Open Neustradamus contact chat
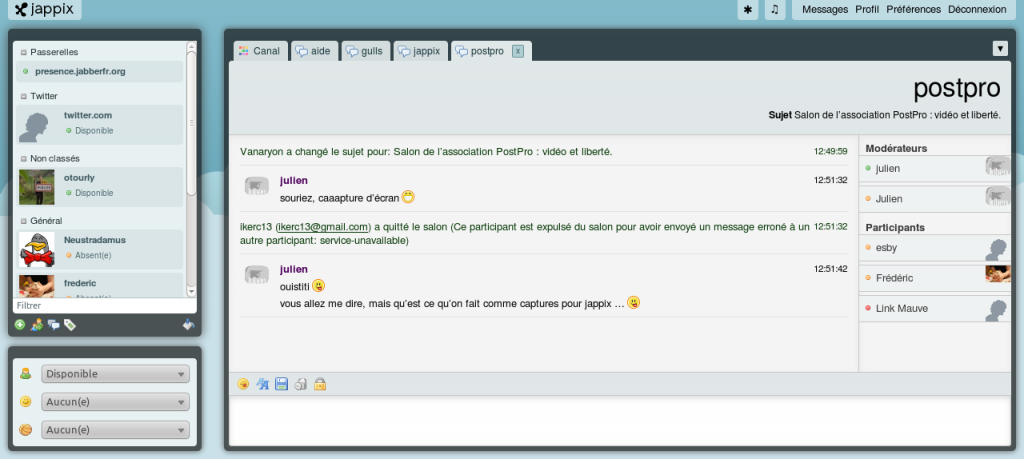The image size is (1024, 459). pos(99,249)
